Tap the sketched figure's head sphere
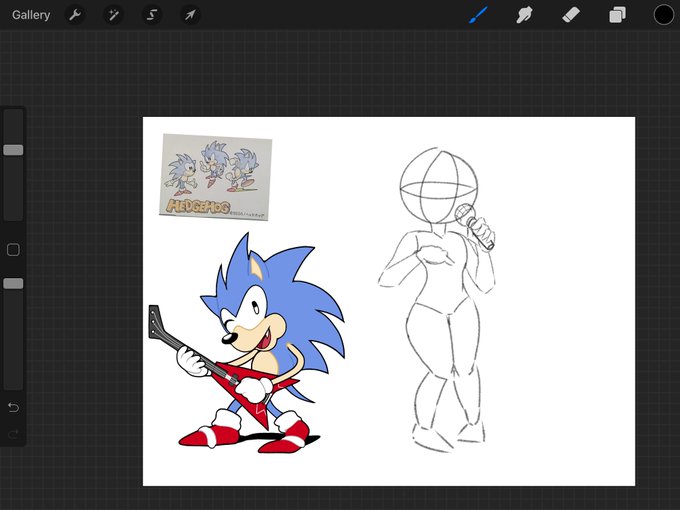The image size is (680, 510). coord(438,186)
